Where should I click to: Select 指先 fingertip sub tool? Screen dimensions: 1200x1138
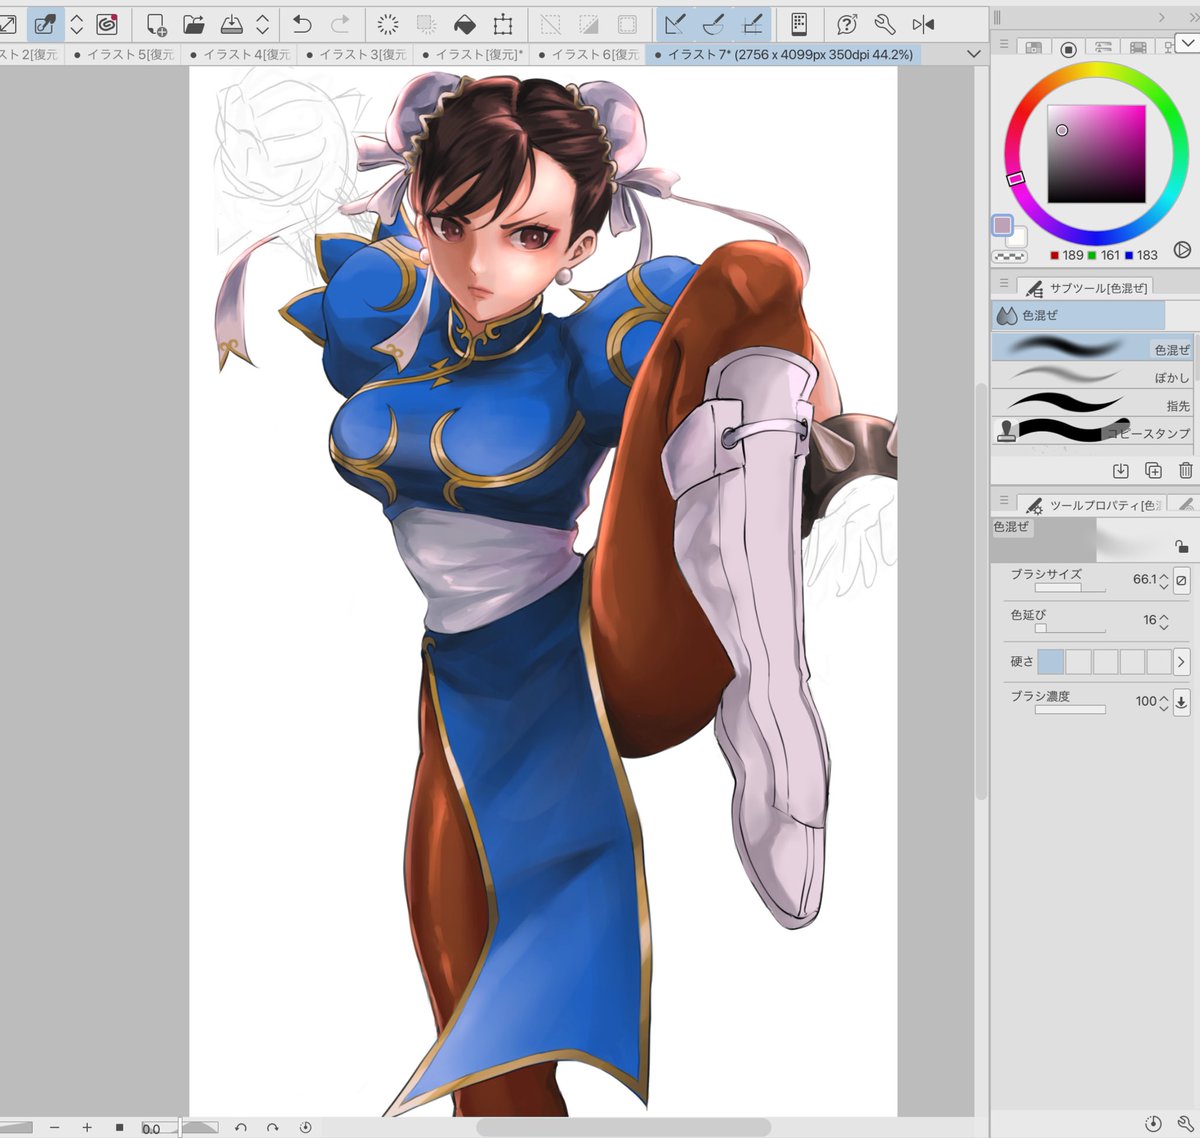click(x=1093, y=404)
